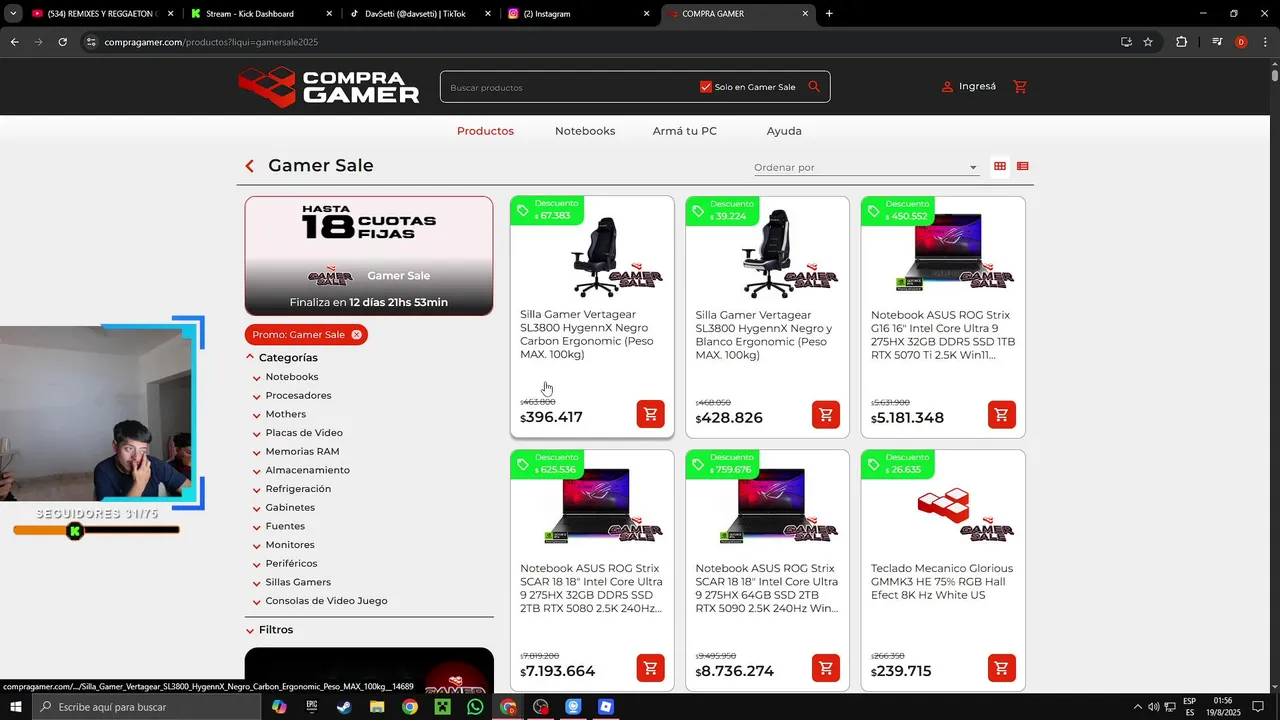This screenshot has height=720, width=1280.
Task: Open the Ordenar por dropdown
Action: (866, 167)
